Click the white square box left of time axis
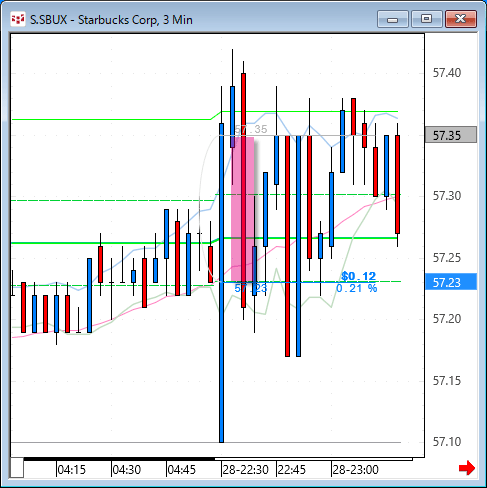Screen dimensions: 487x488 [17, 468]
